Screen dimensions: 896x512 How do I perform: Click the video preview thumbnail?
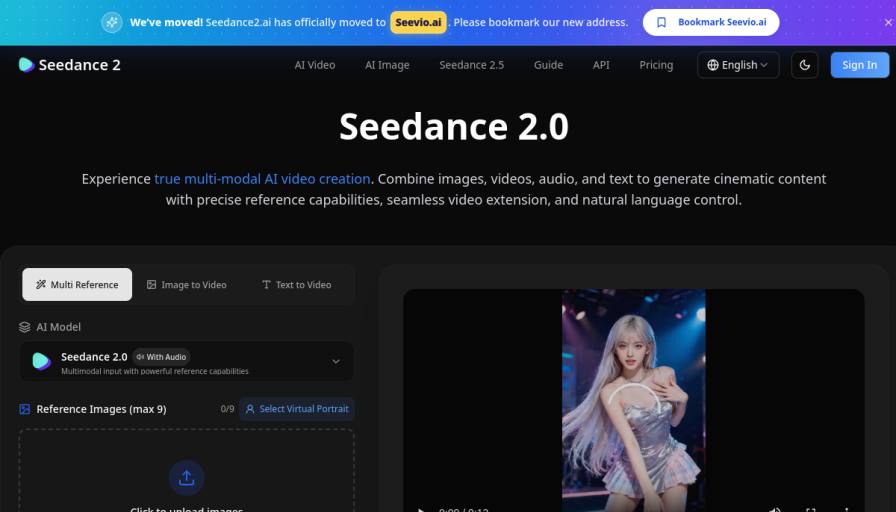tap(634, 400)
